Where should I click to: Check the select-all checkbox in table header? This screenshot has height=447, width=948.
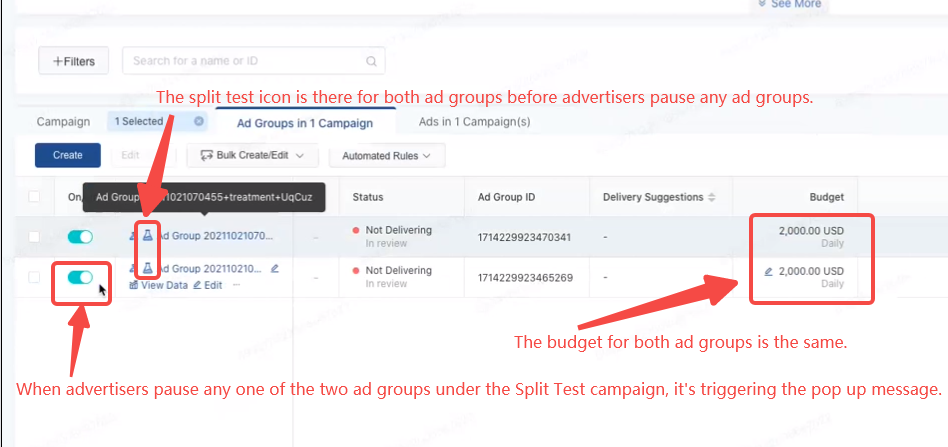coord(35,197)
